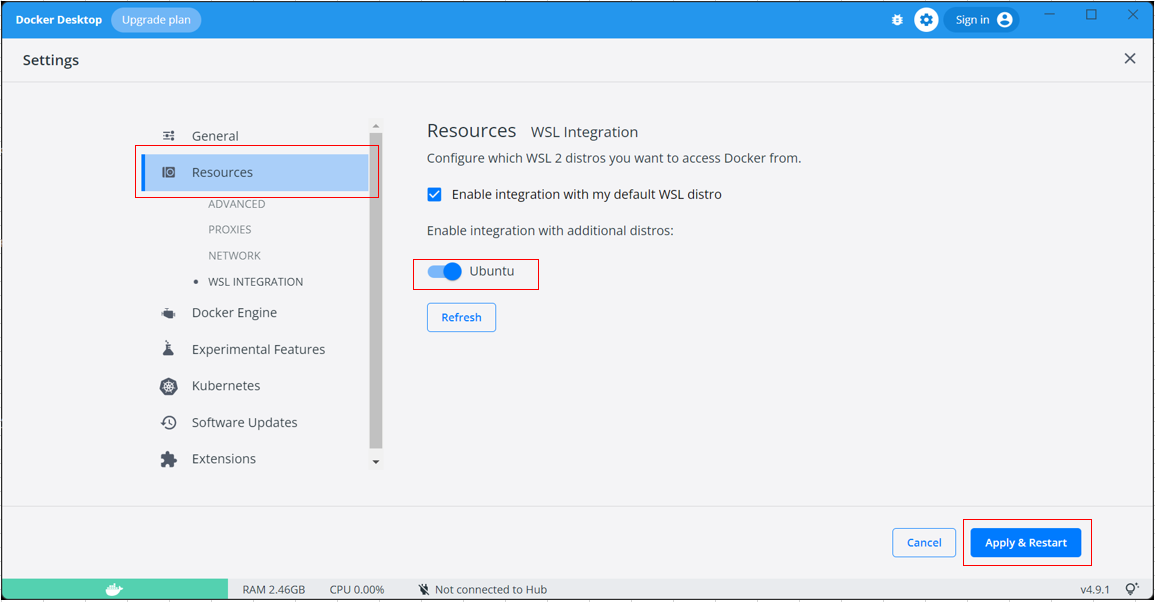Click the RAM 2.46GB status entry
This screenshot has width=1155, height=602.
click(273, 589)
